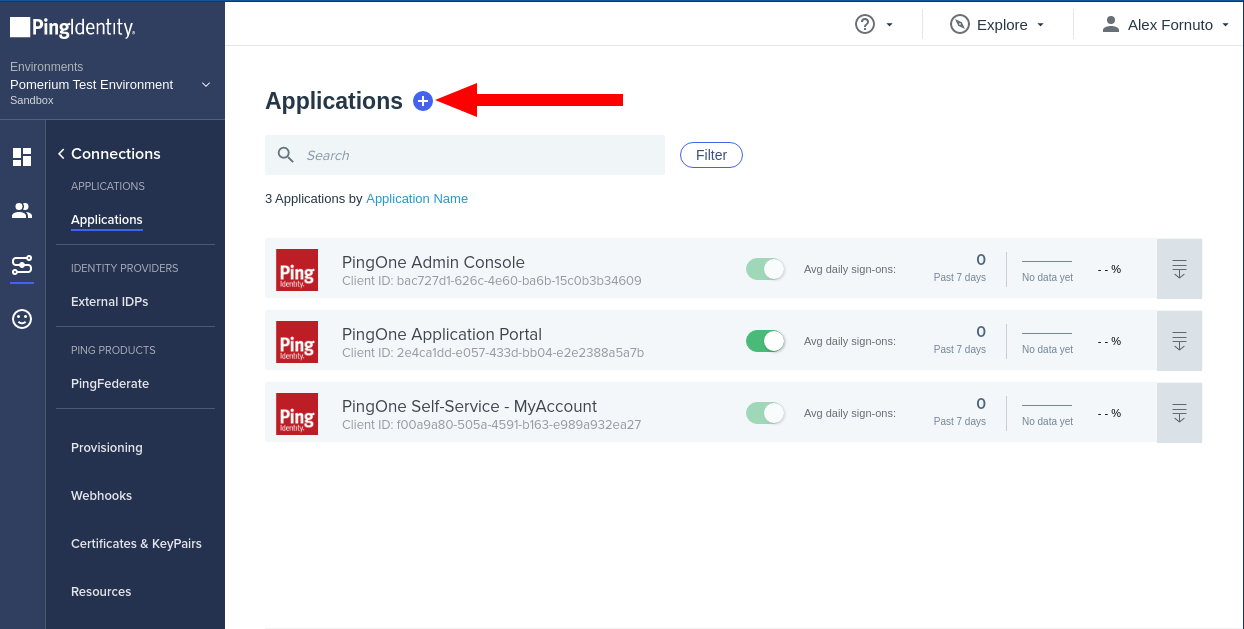Click the Connections sidebar heading
The height and width of the screenshot is (629, 1244).
point(116,154)
